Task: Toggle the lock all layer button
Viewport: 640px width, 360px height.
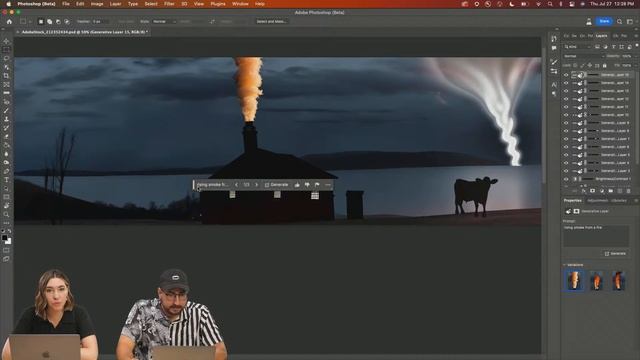Action: pyautogui.click(x=604, y=65)
